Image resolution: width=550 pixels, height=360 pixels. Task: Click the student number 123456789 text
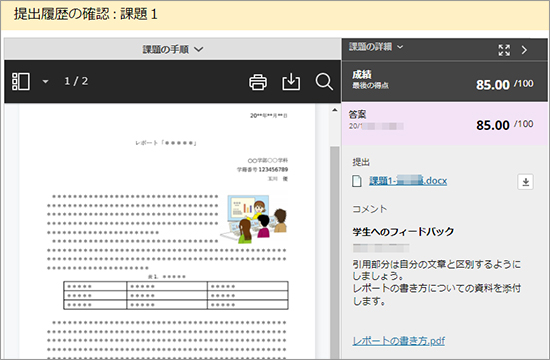(x=273, y=169)
